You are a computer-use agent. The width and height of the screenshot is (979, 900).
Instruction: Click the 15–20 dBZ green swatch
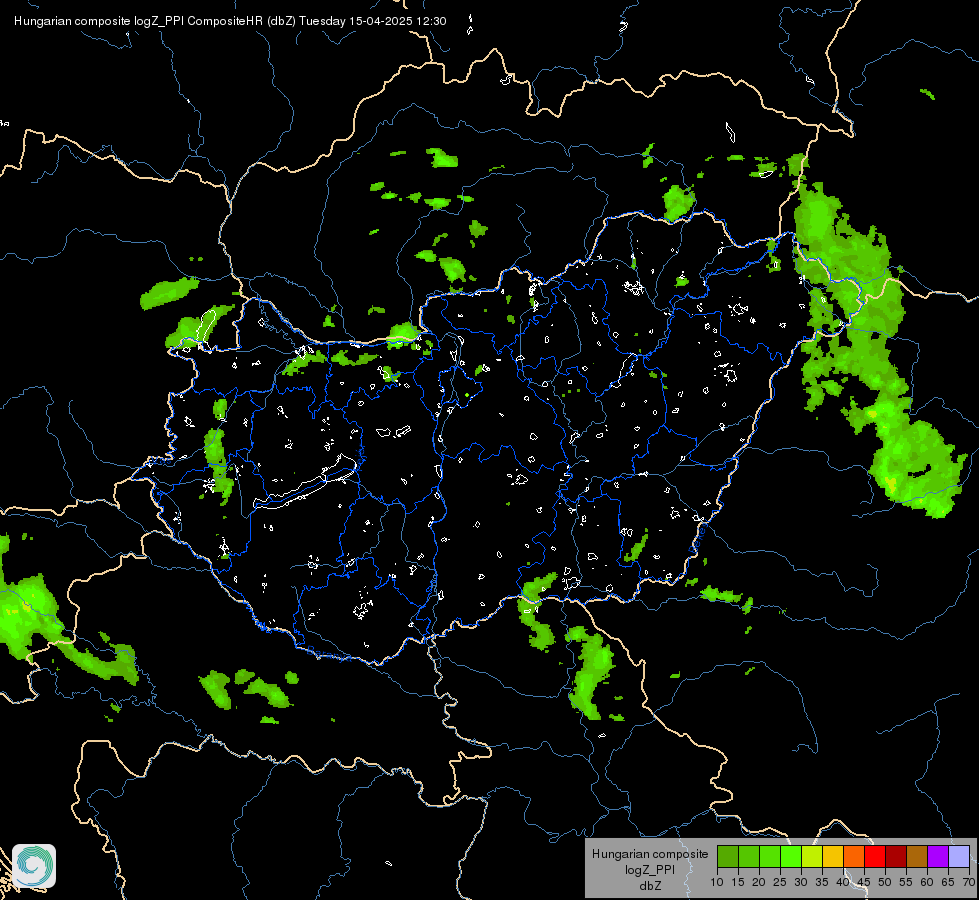[749, 856]
